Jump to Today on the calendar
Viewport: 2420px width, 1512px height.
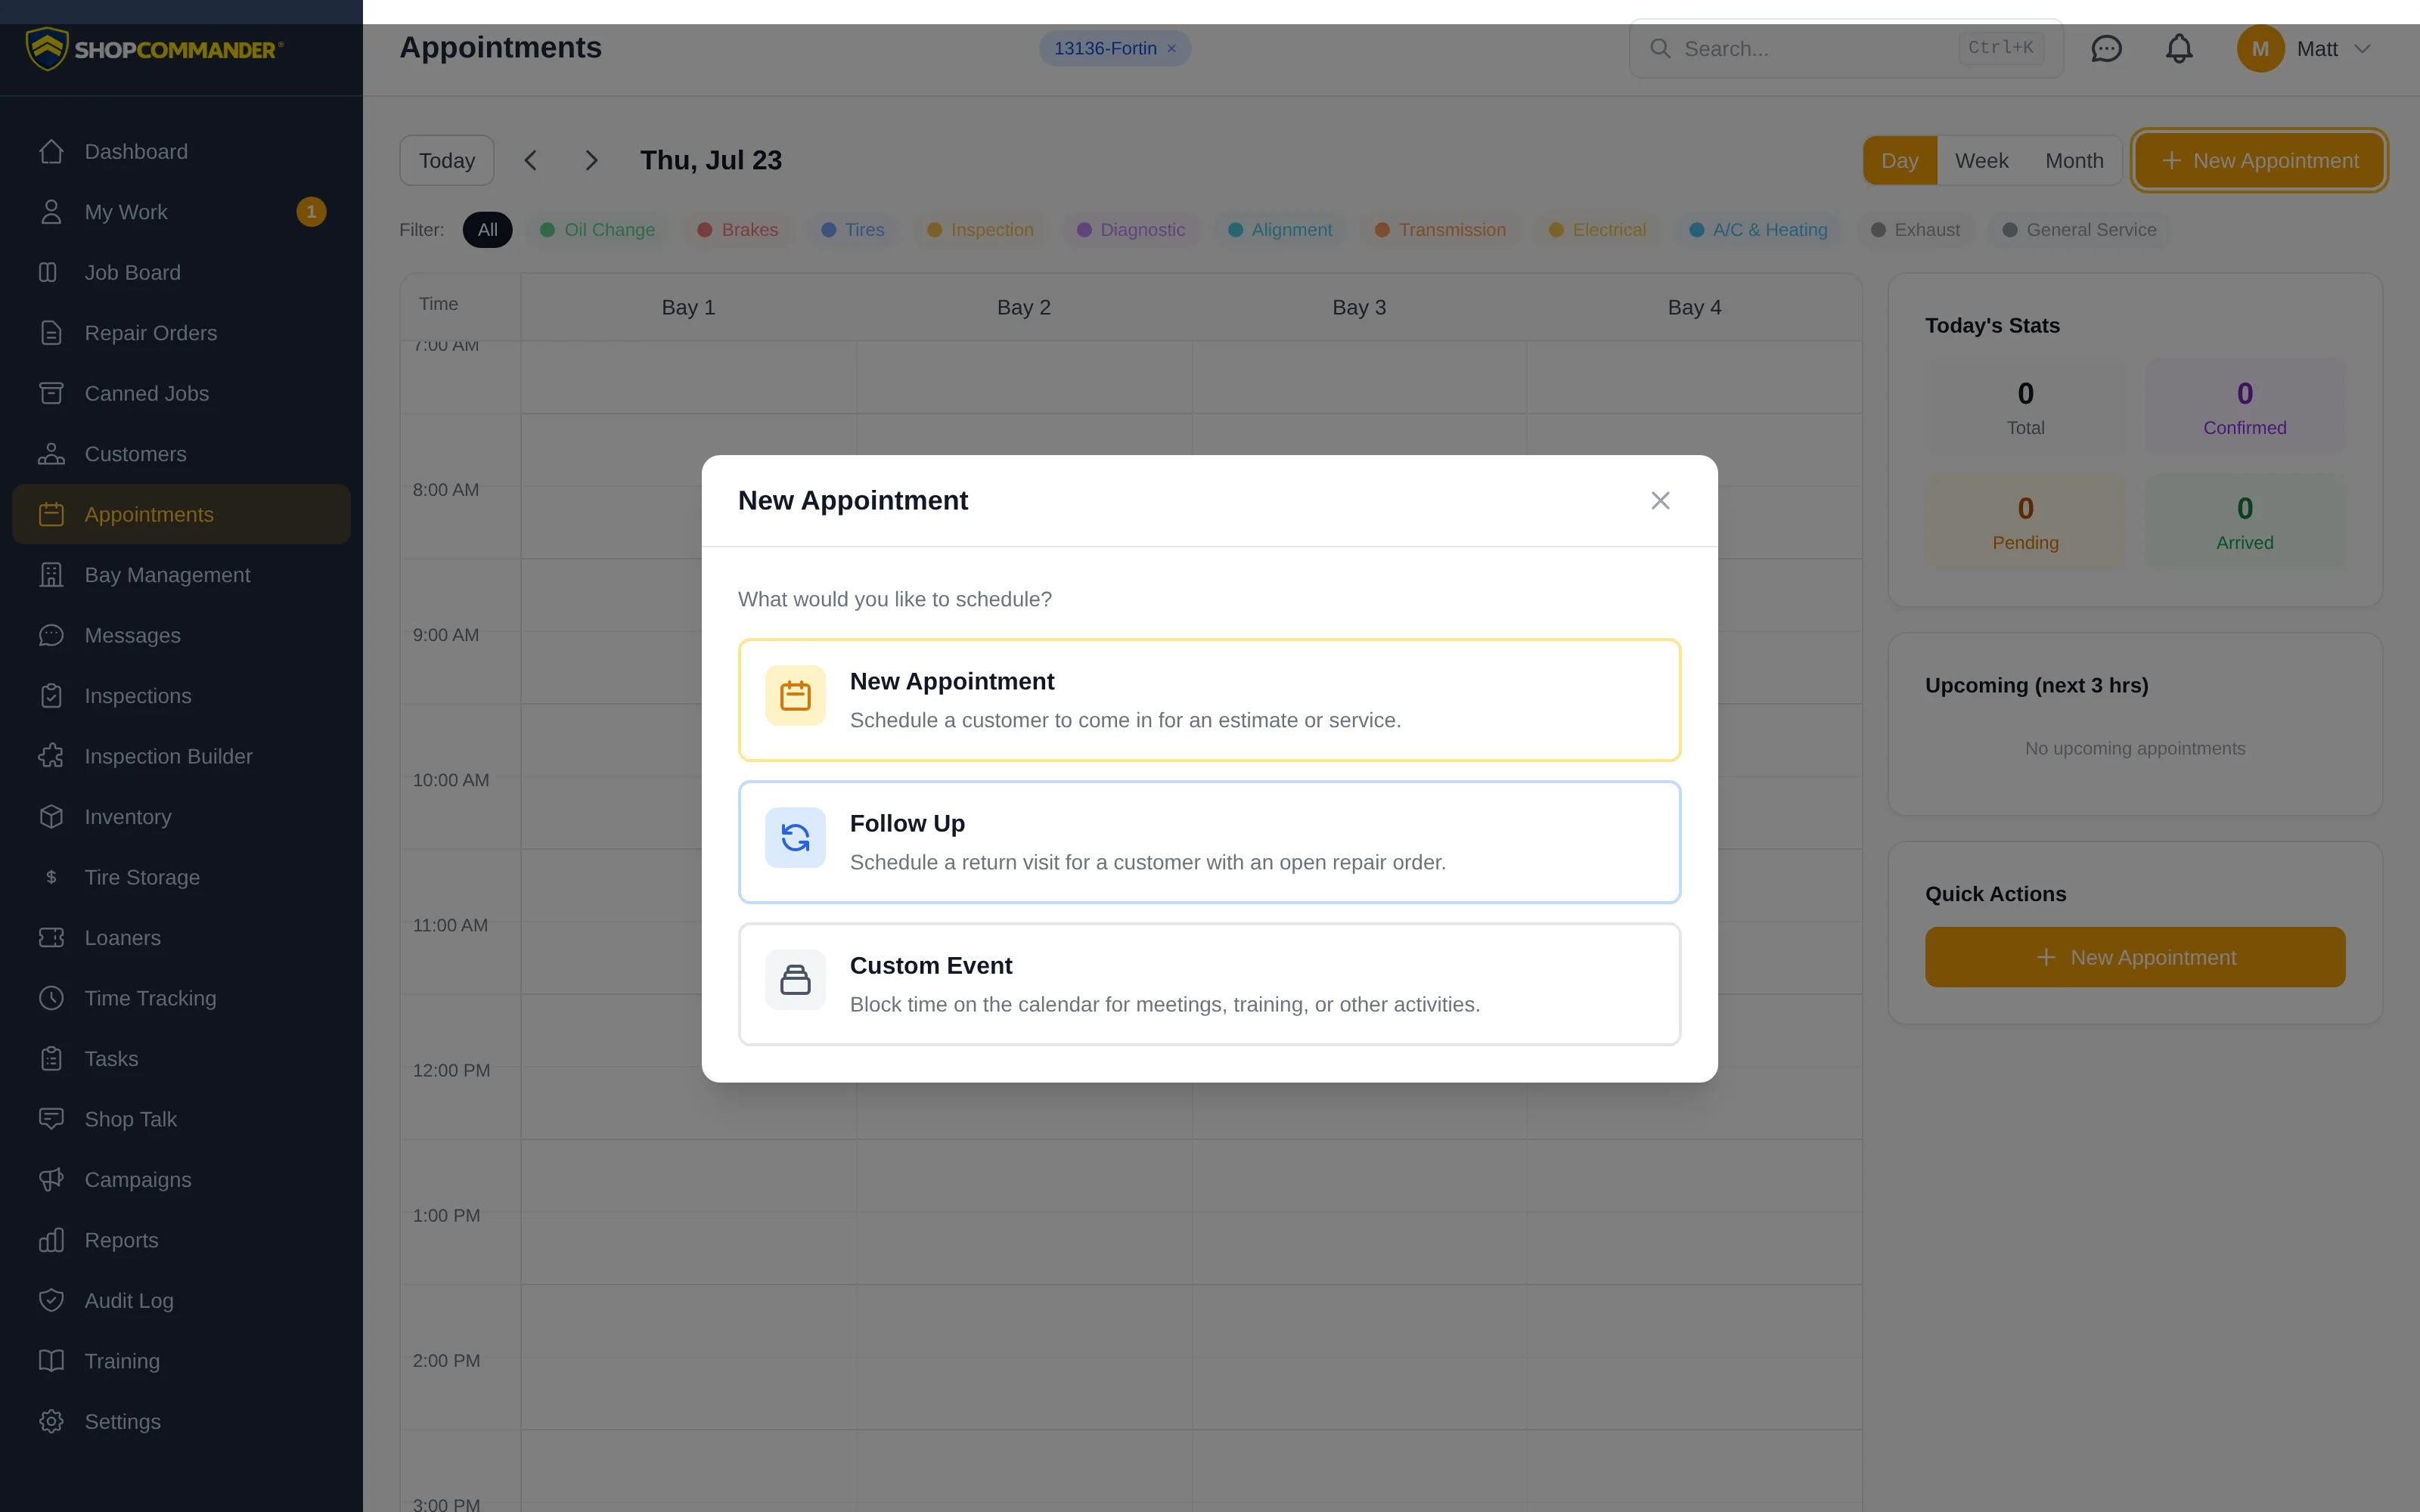[446, 160]
